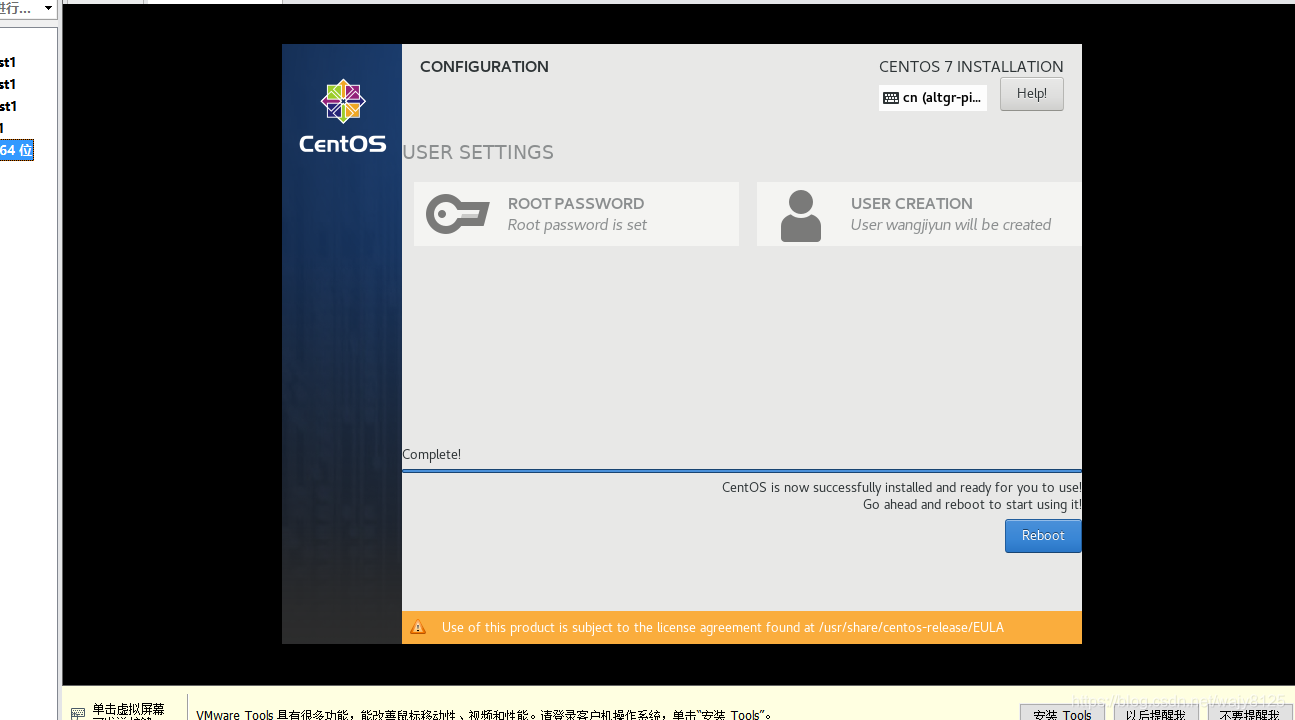1295x720 pixels.
Task: Expand the VMware library filter dropdown arrow
Action: coord(48,8)
